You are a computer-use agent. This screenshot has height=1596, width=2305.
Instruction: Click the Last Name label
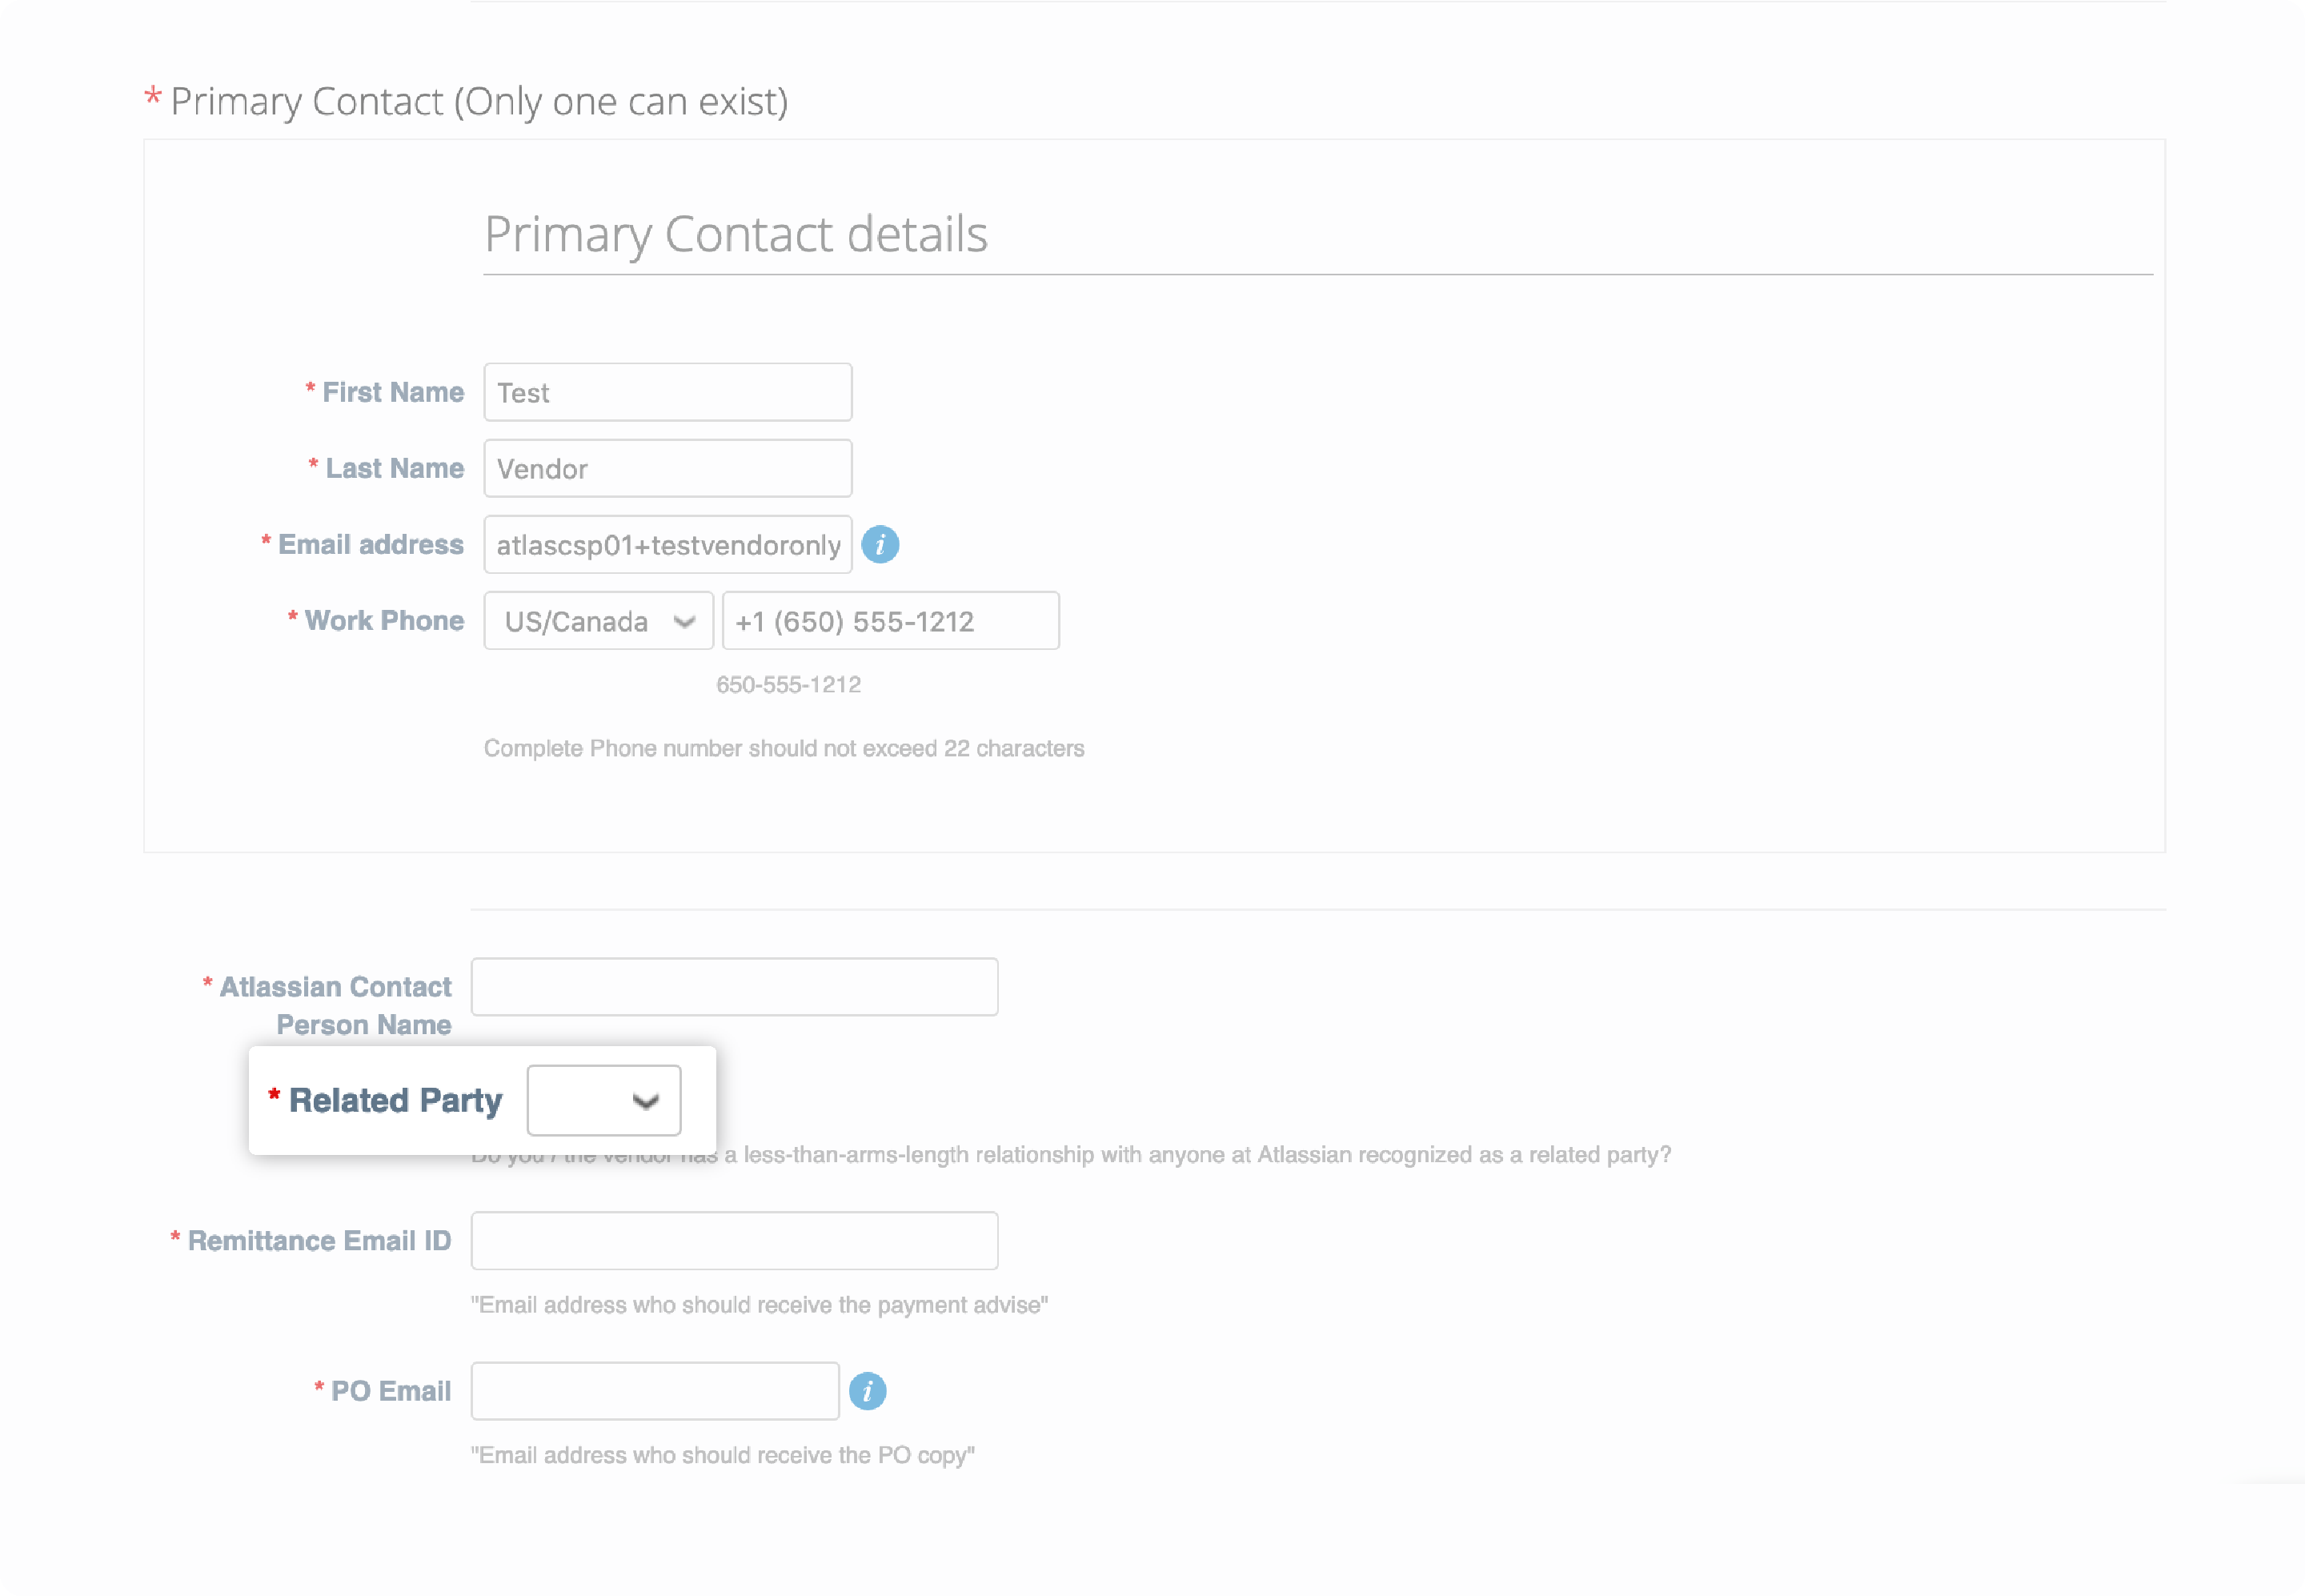tap(394, 469)
